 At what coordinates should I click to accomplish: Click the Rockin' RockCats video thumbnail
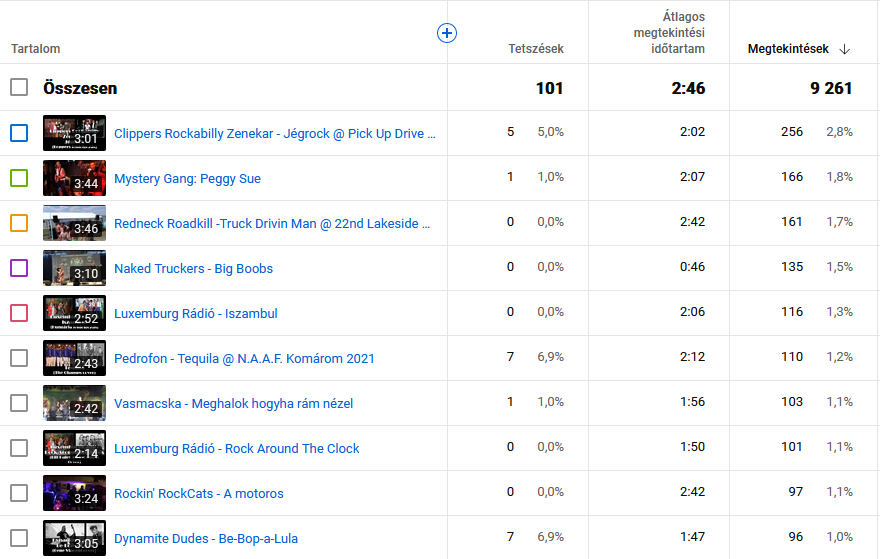pos(74,493)
